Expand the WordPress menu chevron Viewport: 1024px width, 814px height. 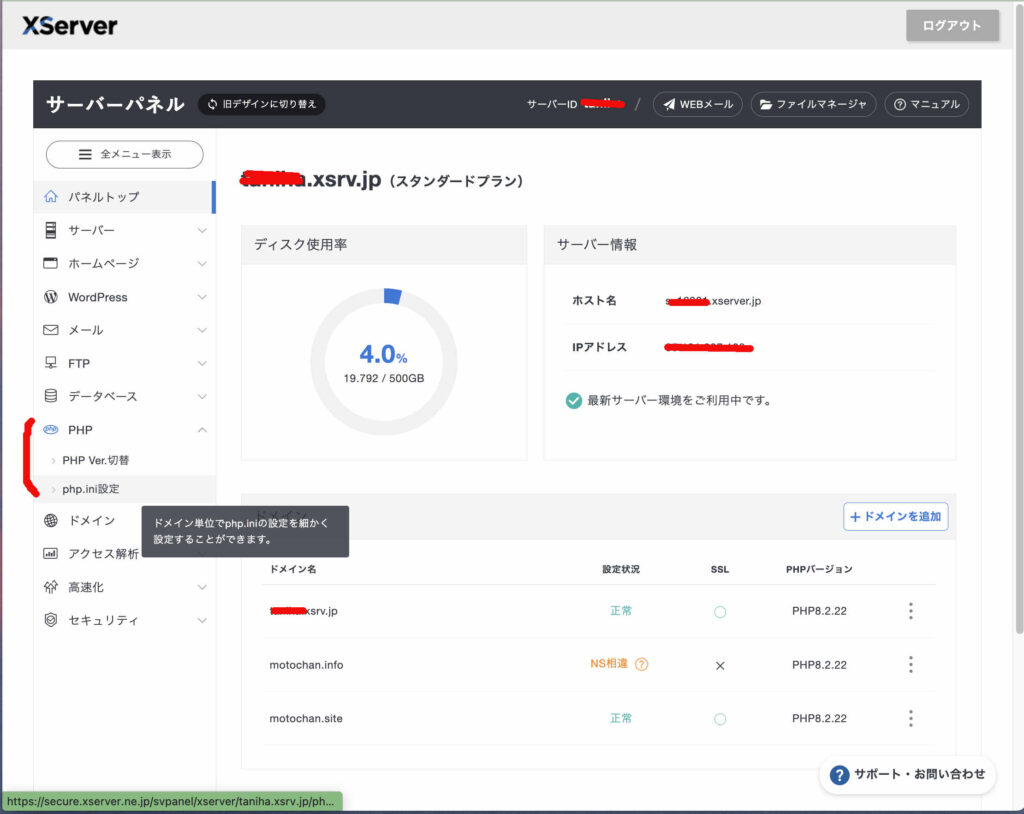[202, 297]
